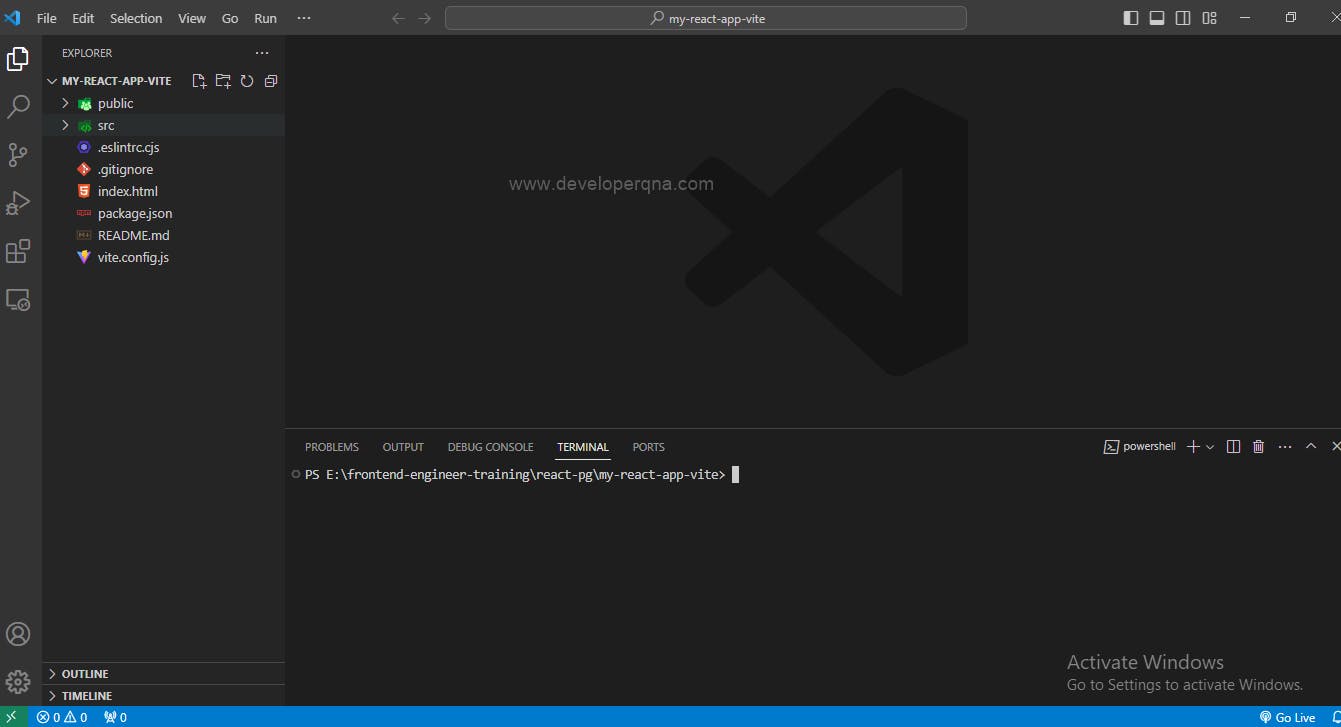Expand the TIMELINE section
The width and height of the screenshot is (1341, 727).
click(163, 696)
